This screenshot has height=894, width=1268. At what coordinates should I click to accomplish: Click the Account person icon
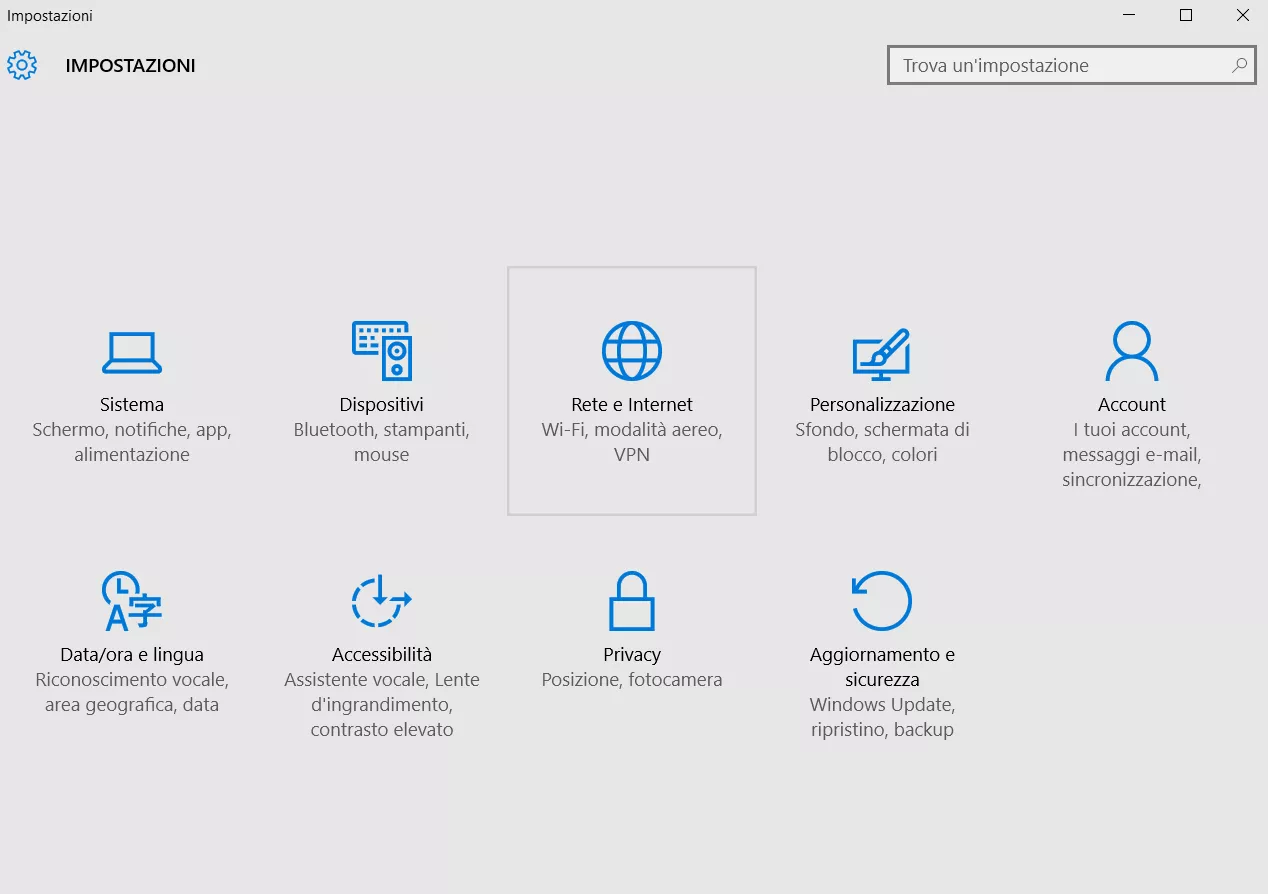pyautogui.click(x=1131, y=351)
